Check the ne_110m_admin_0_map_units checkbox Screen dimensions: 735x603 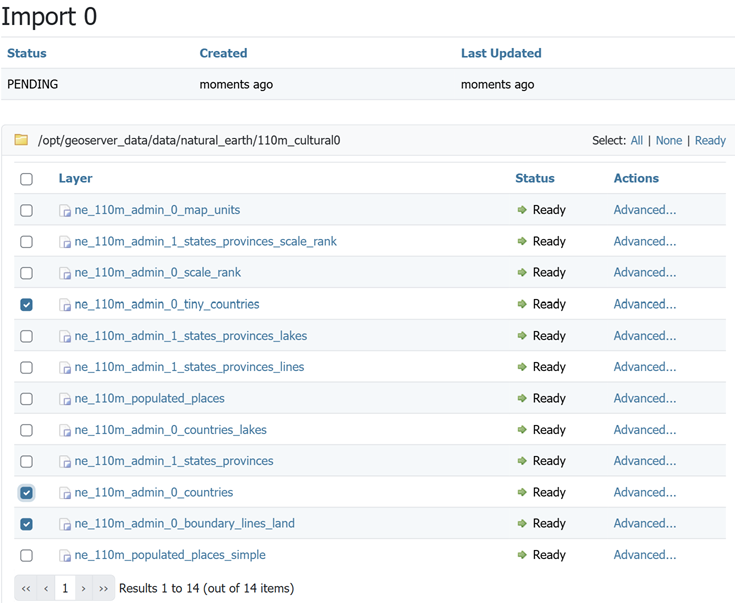[x=26, y=210]
